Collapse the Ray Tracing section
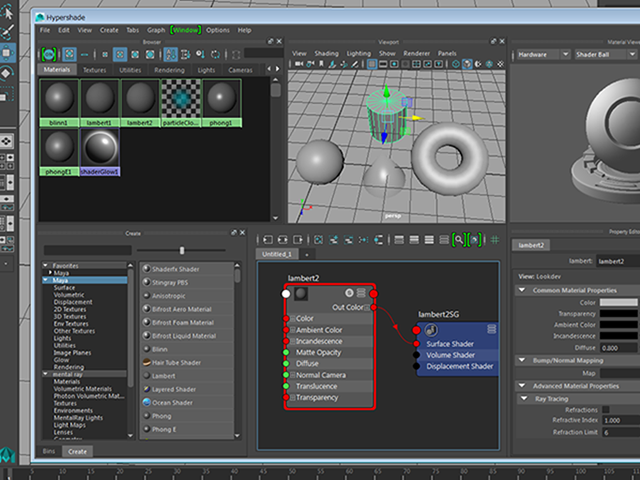Image resolution: width=640 pixels, height=480 pixels. coord(524,399)
